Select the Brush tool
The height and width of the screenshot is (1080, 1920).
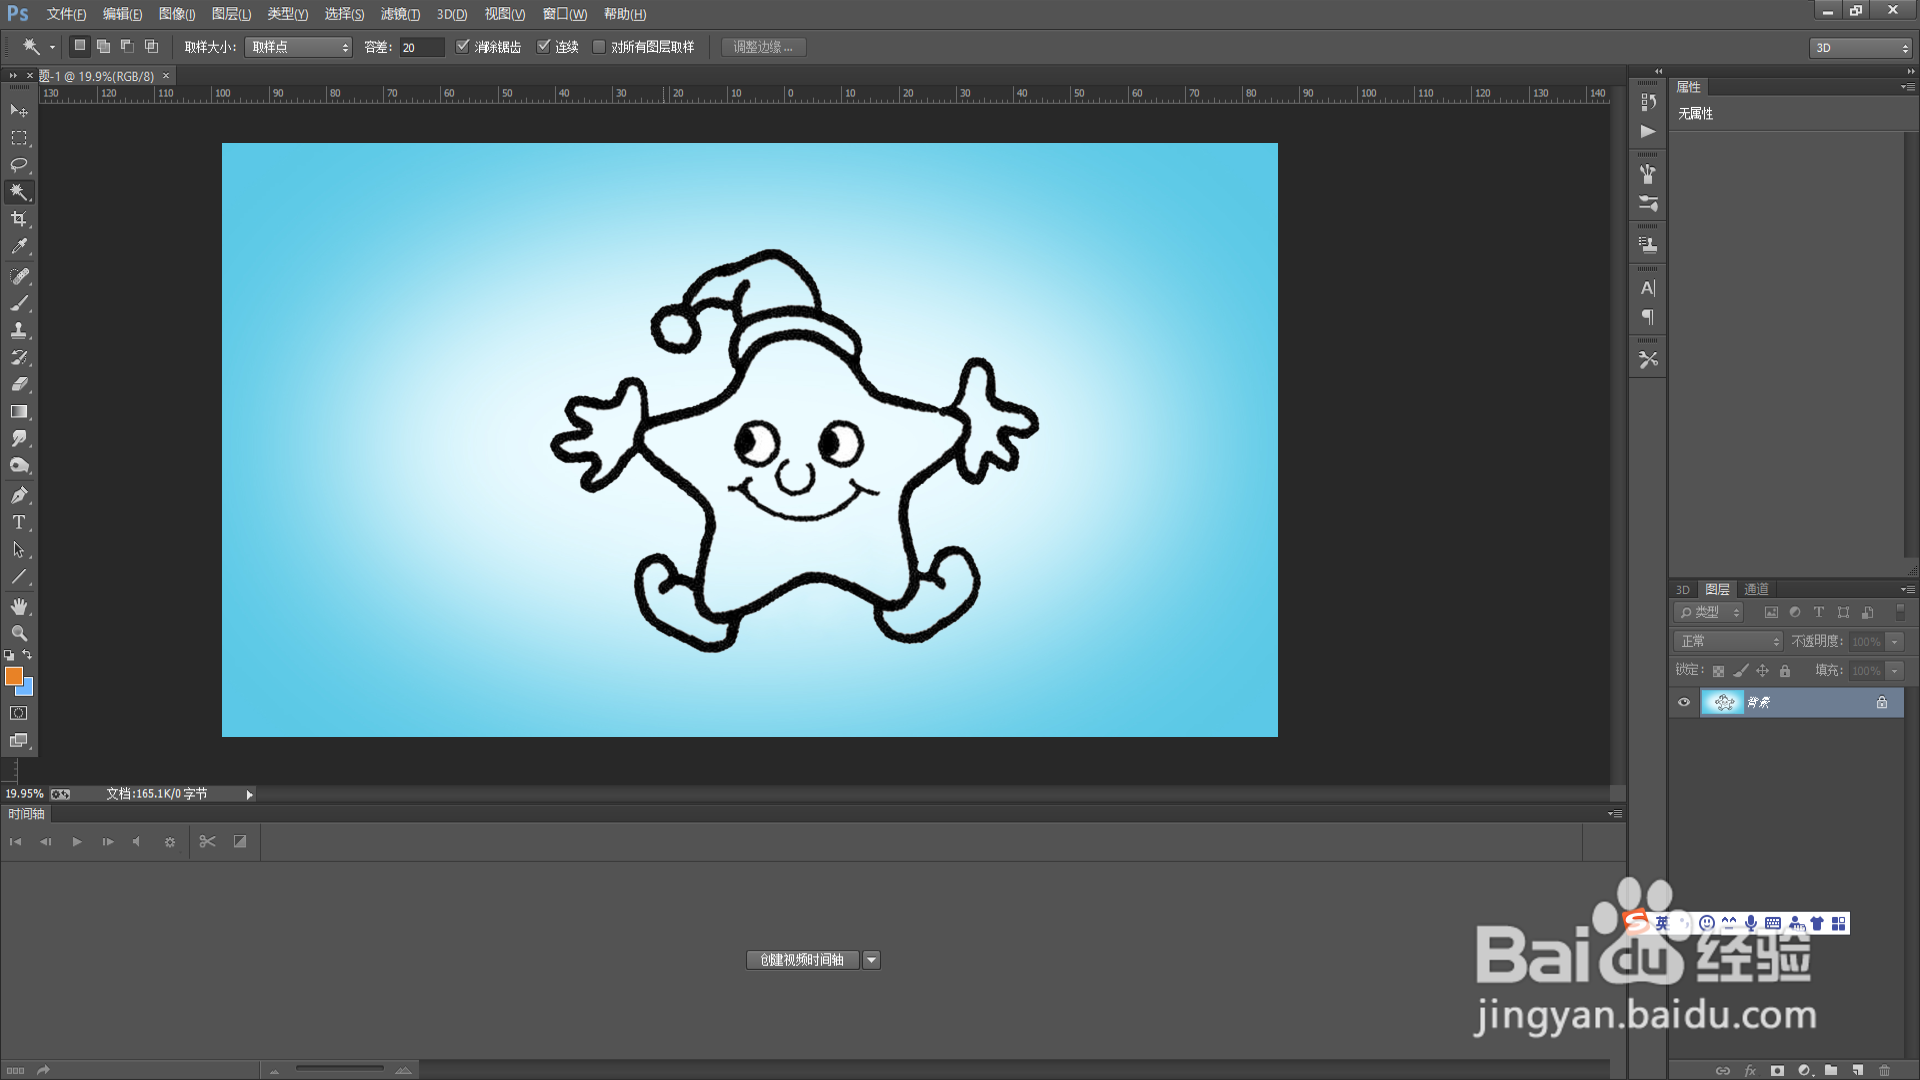(19, 303)
